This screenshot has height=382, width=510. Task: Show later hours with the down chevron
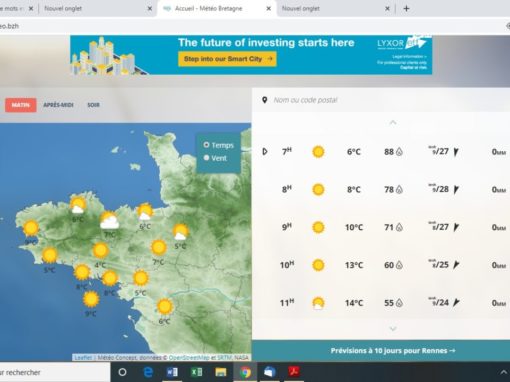click(393, 329)
